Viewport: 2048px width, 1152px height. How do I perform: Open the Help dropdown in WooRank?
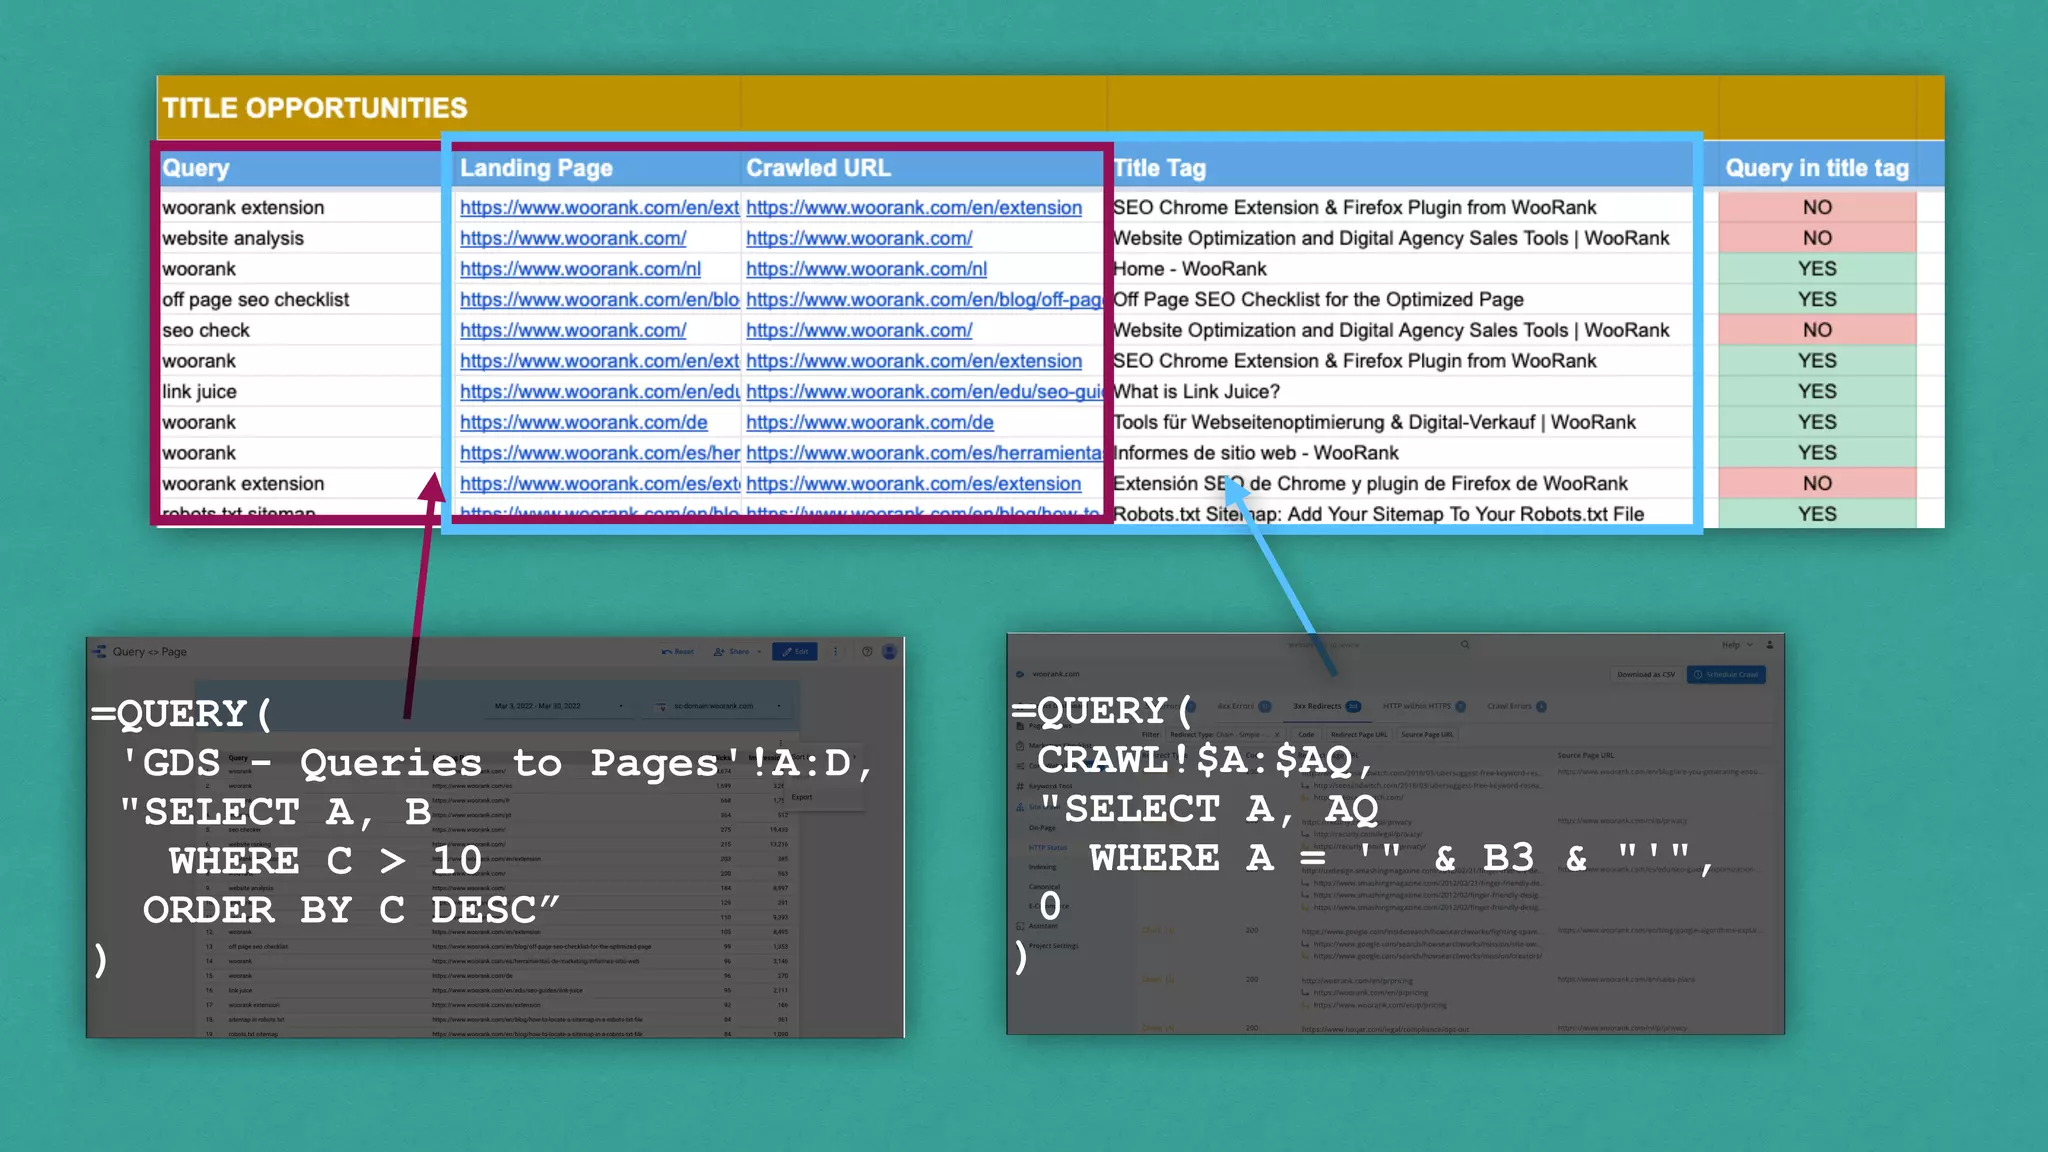click(x=1737, y=645)
